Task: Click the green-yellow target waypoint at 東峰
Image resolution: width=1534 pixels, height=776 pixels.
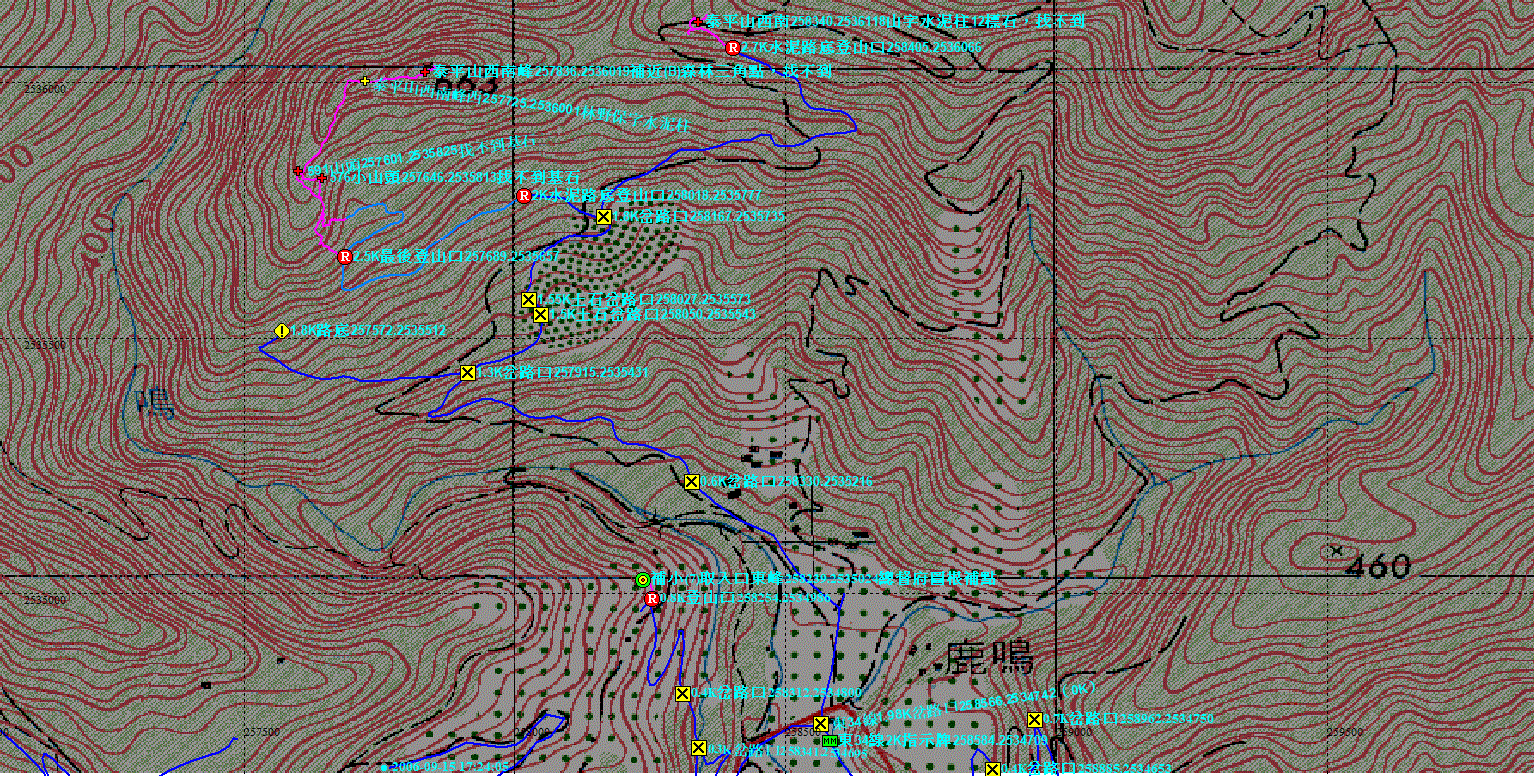Action: click(643, 579)
